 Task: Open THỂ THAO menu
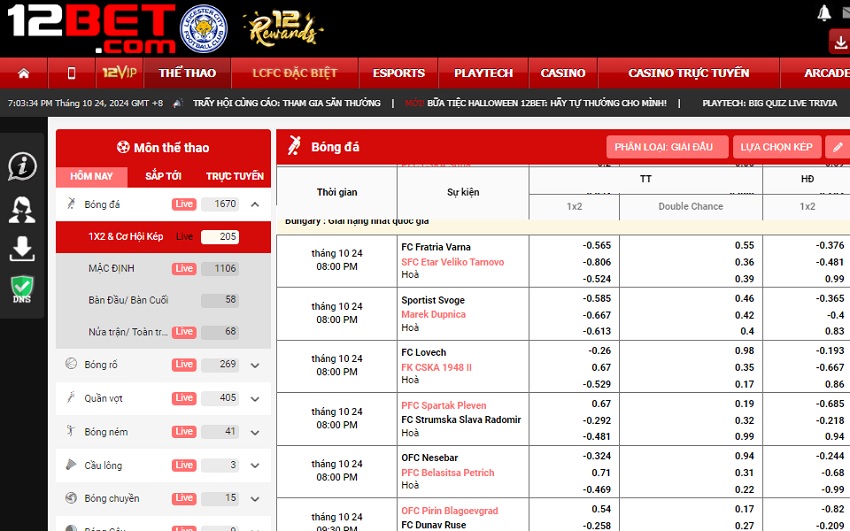187,73
